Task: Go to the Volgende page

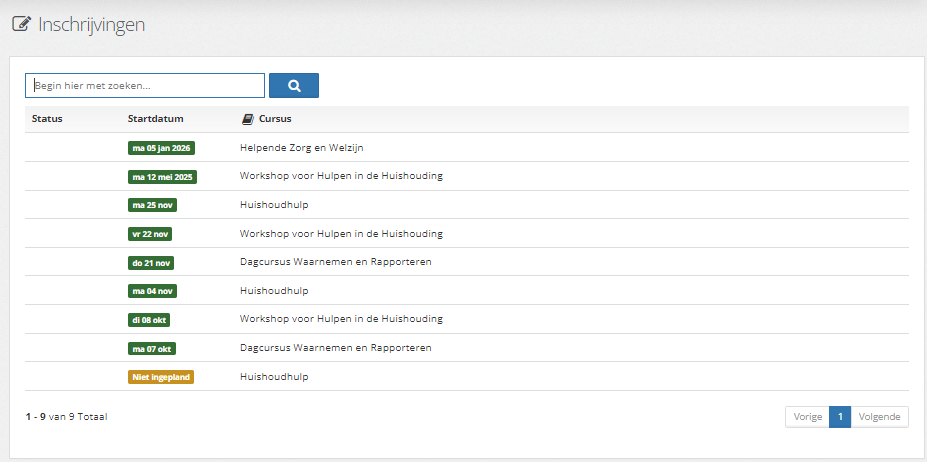Action: tap(880, 416)
